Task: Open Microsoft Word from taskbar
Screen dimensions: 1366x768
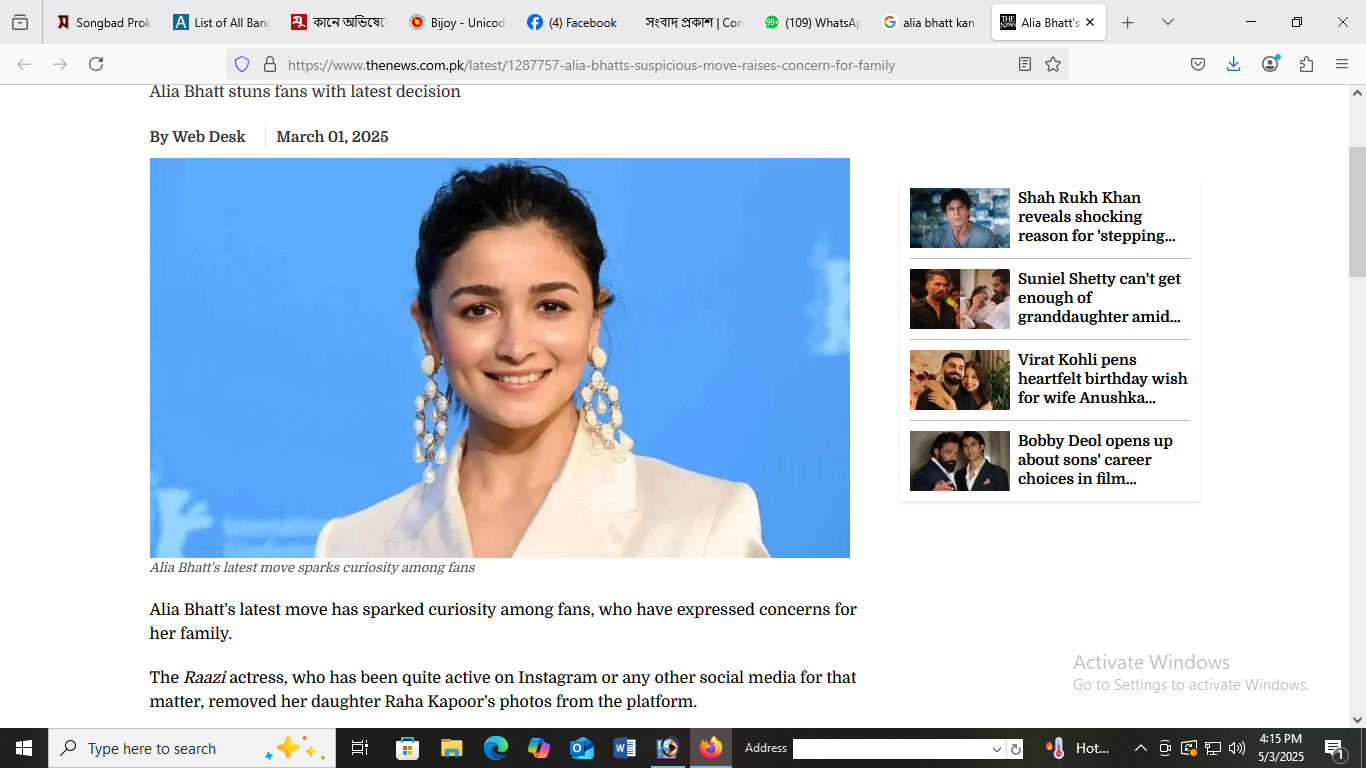Action: point(625,748)
